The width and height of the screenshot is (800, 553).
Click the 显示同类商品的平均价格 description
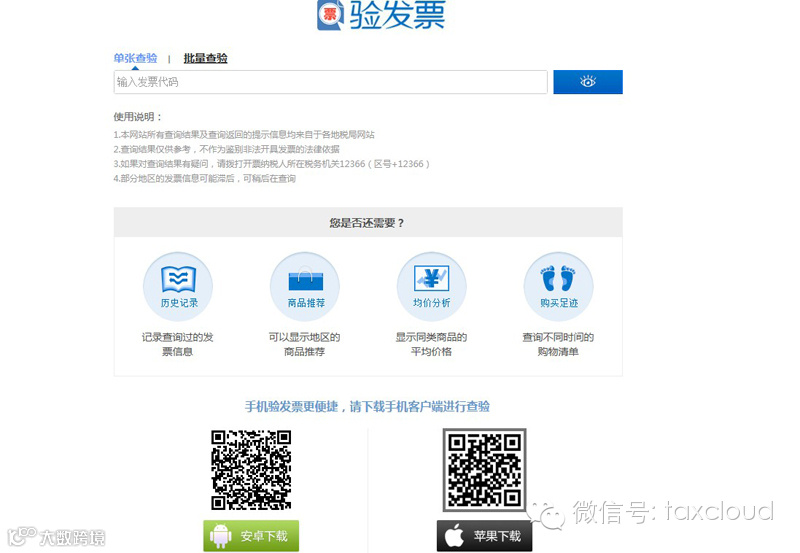click(432, 344)
